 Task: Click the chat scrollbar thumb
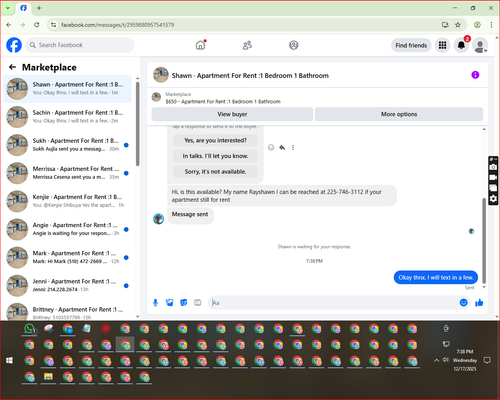click(x=484, y=240)
